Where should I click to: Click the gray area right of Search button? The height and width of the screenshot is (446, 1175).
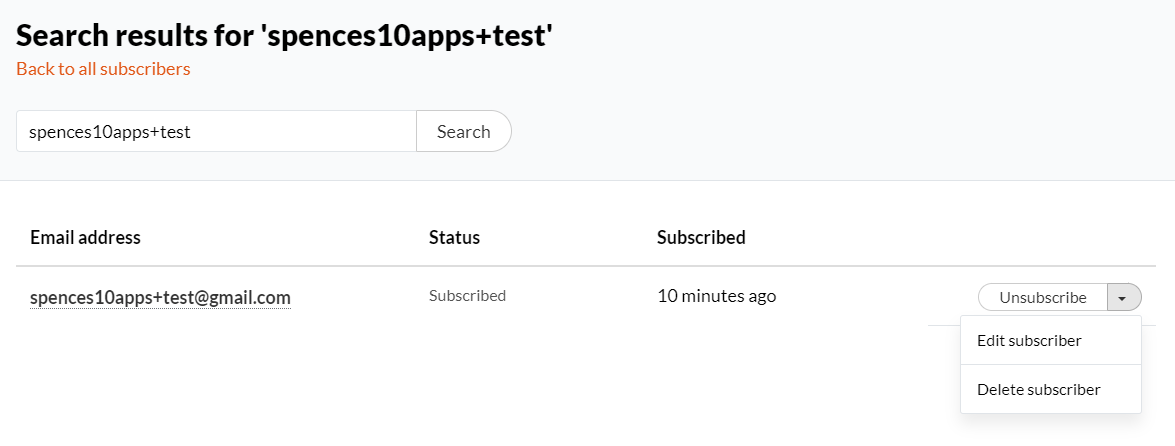800,131
